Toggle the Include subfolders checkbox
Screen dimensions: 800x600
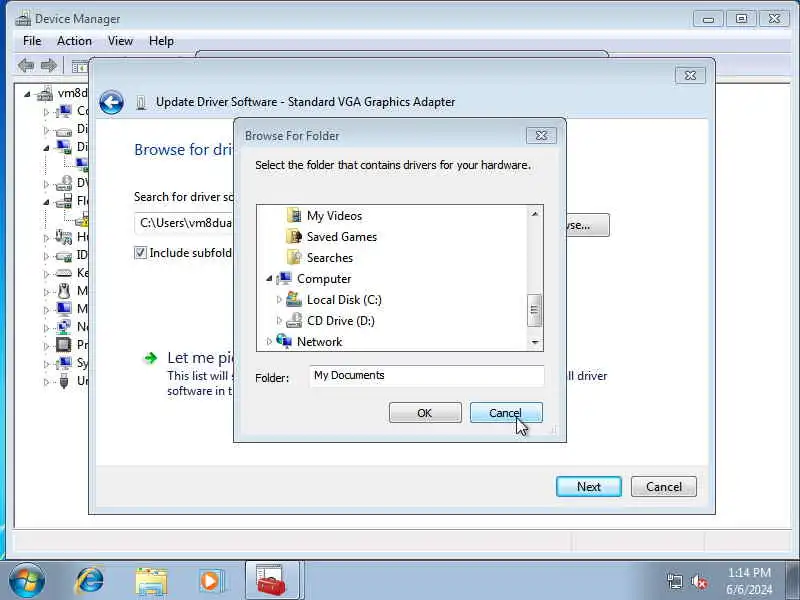[x=140, y=253]
